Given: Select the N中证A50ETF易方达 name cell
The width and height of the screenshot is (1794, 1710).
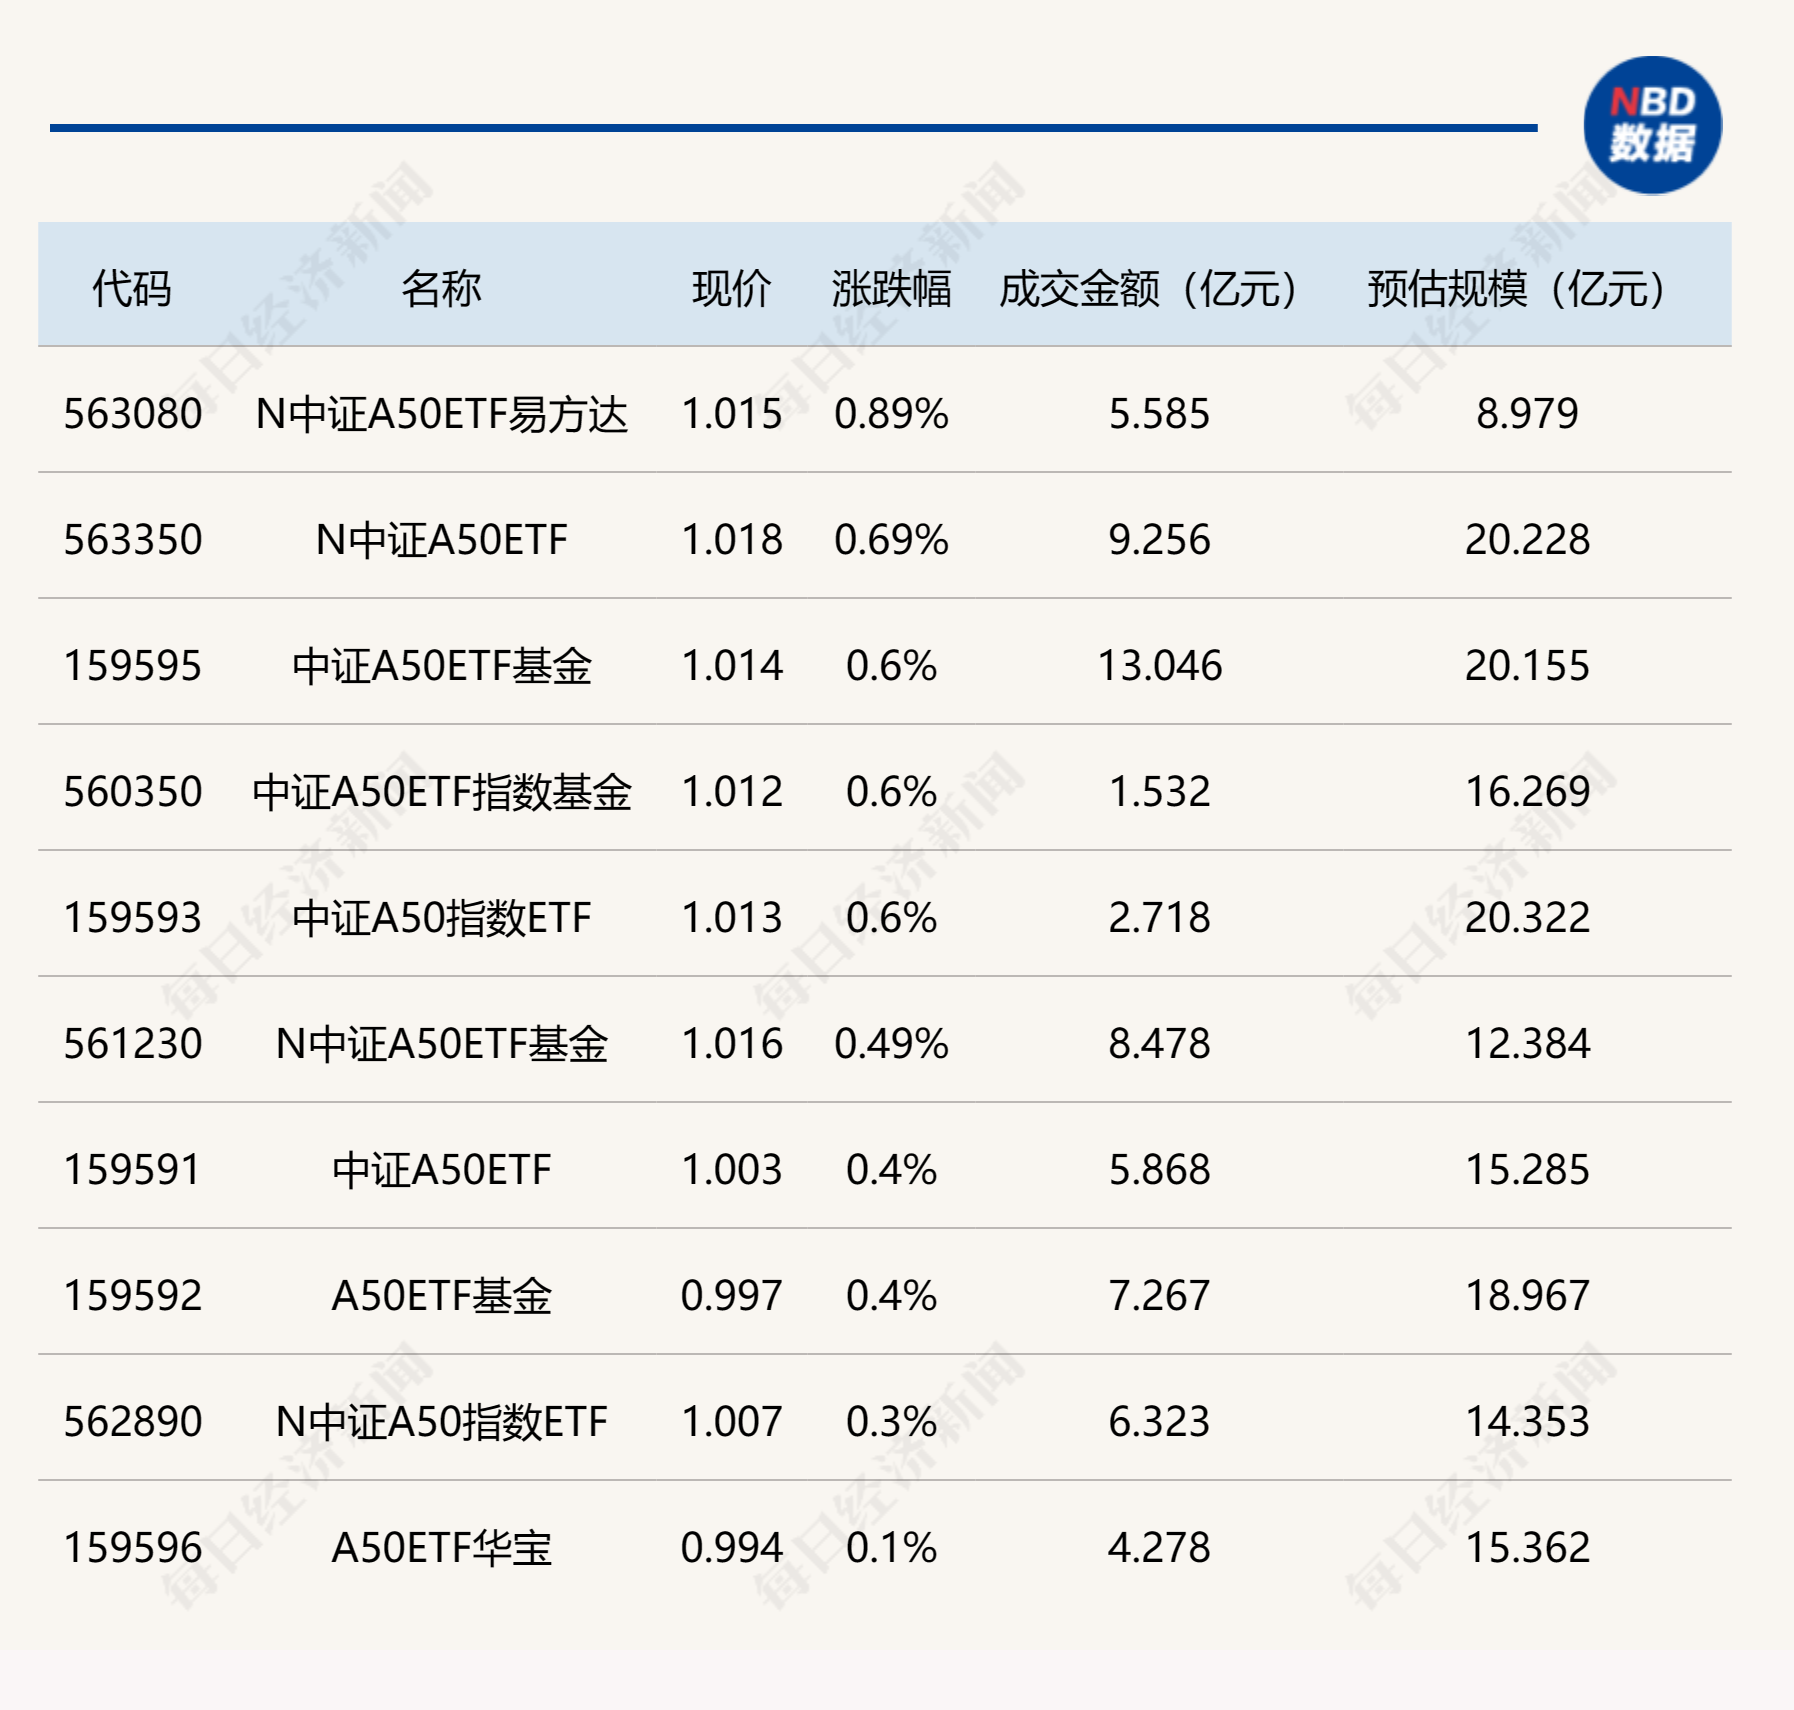Looking at the screenshot, I should coord(441,414).
